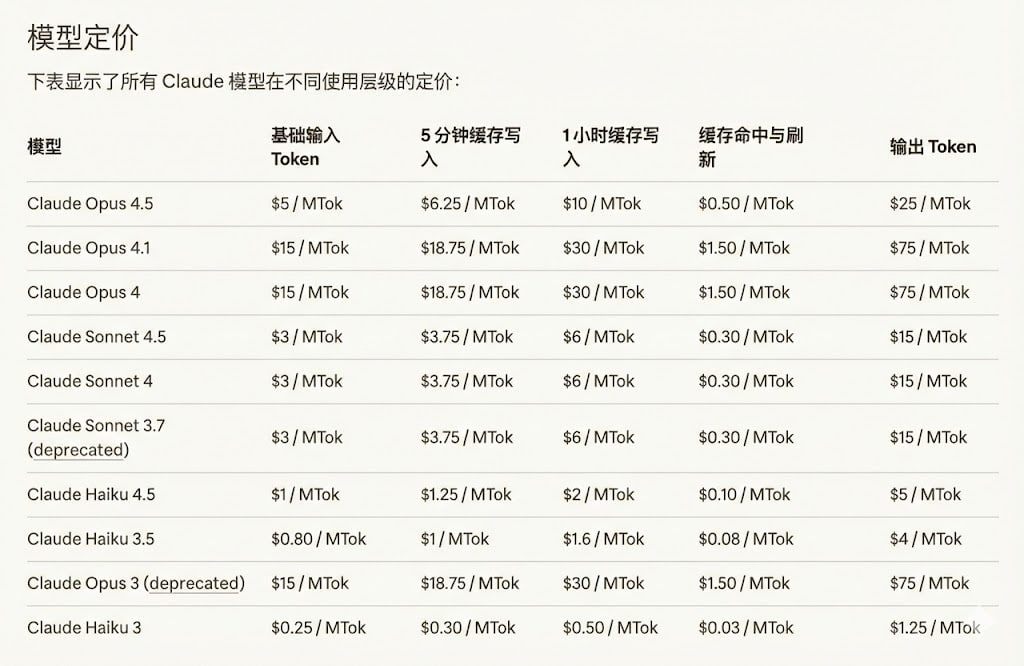Select the 基础输入 Token column header
Viewport: 1024px width, 666px height.
[x=306, y=146]
